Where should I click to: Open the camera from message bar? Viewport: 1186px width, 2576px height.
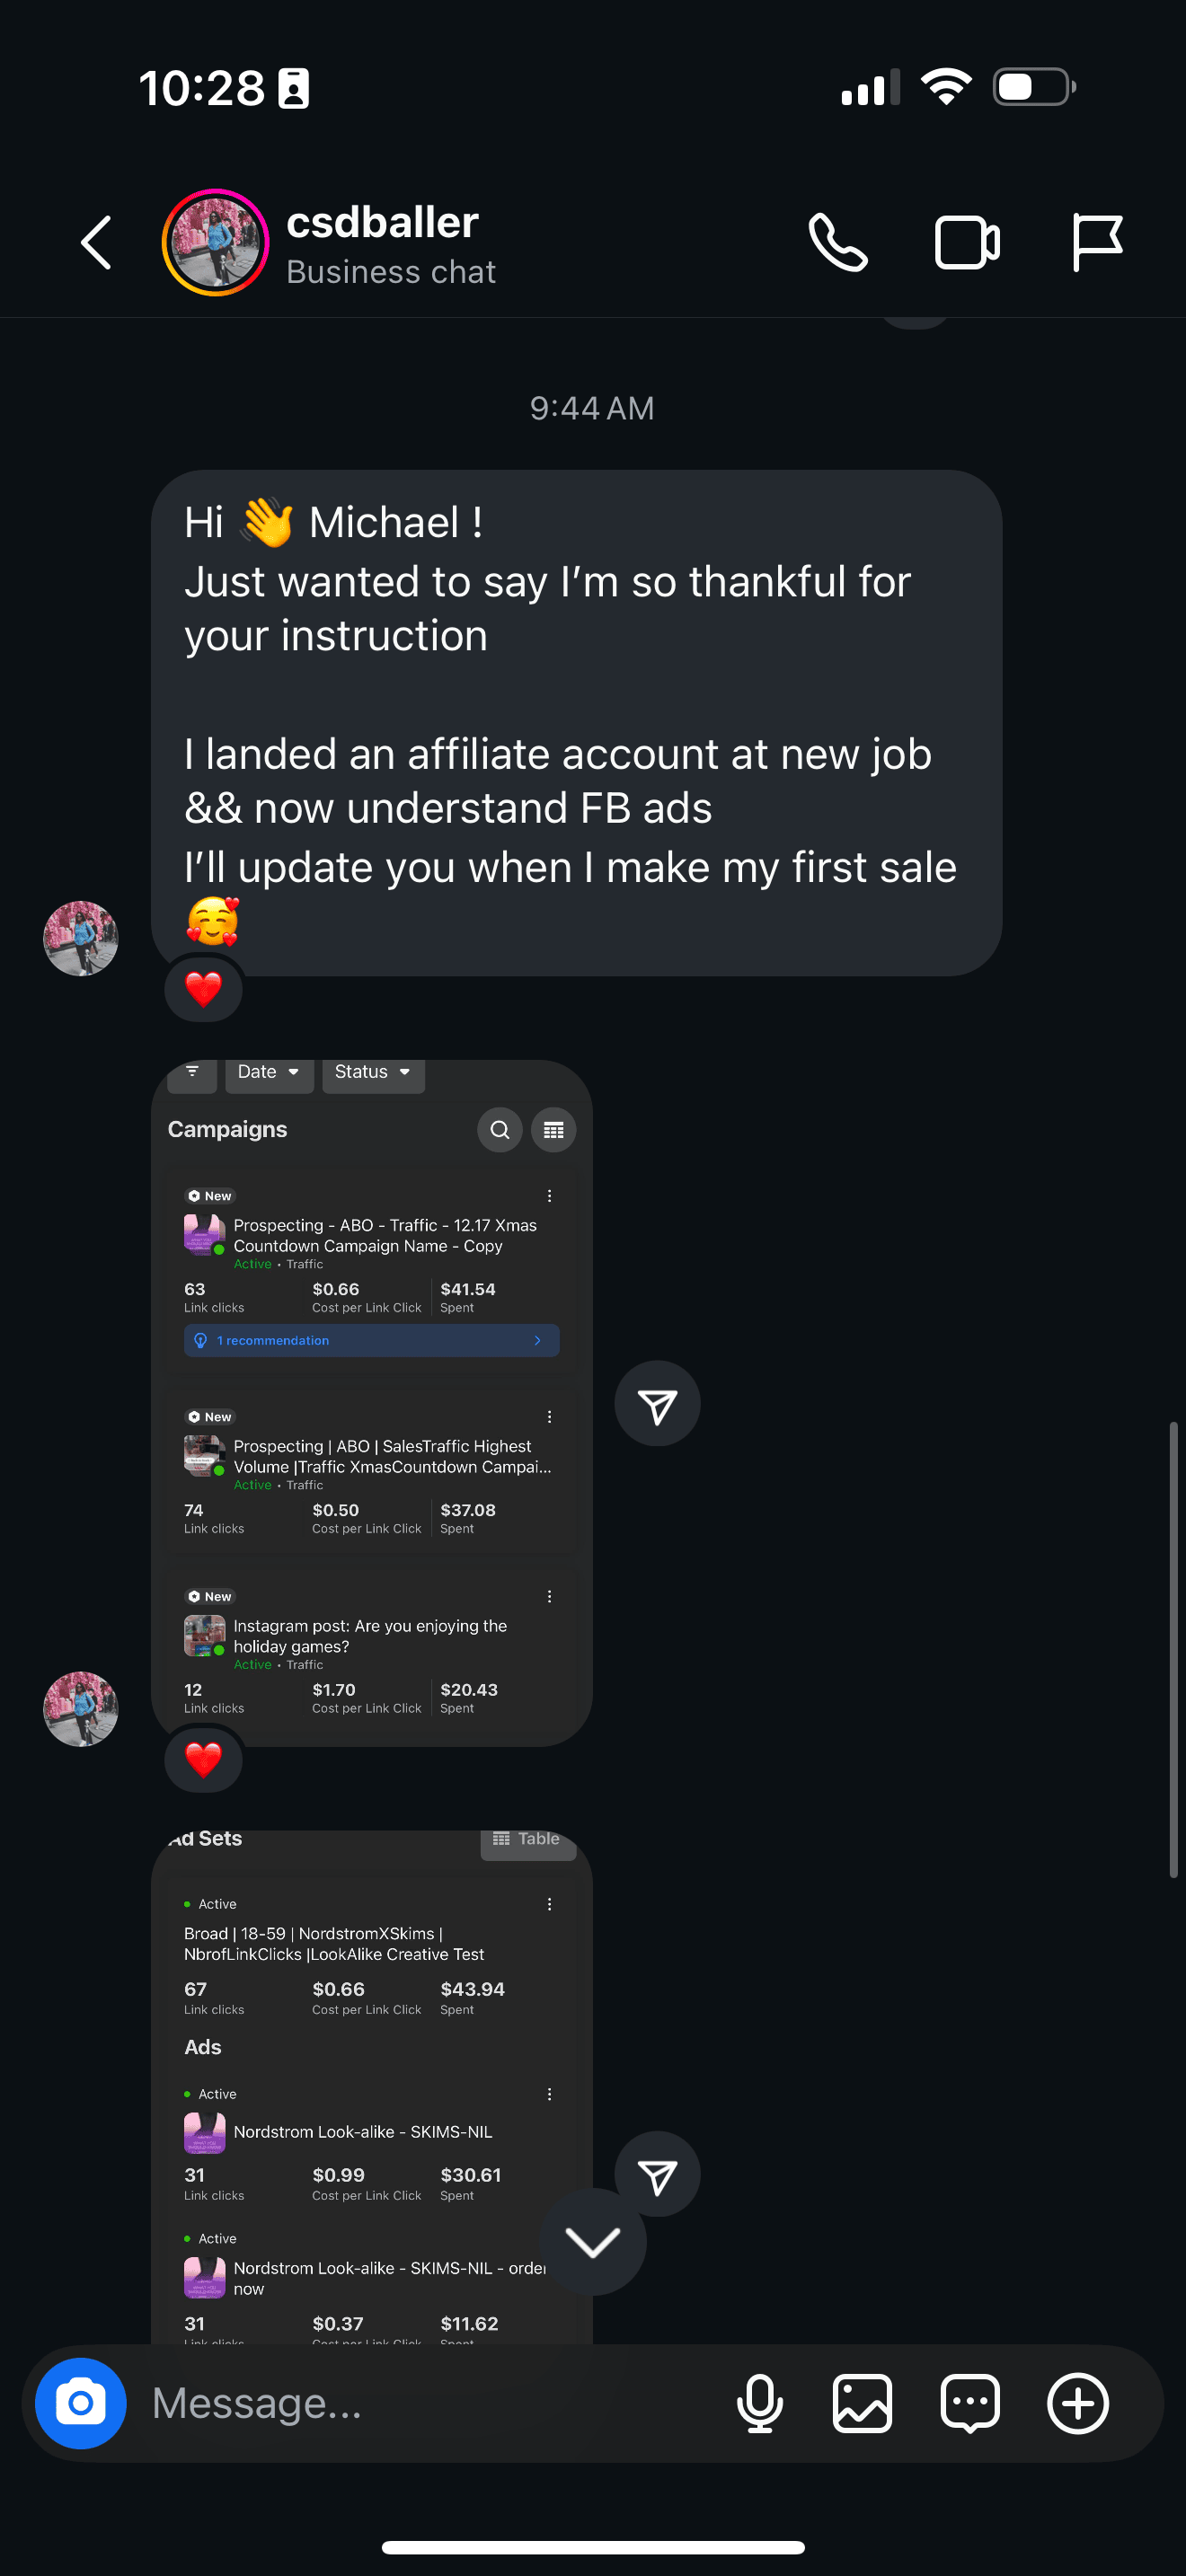[81, 2403]
